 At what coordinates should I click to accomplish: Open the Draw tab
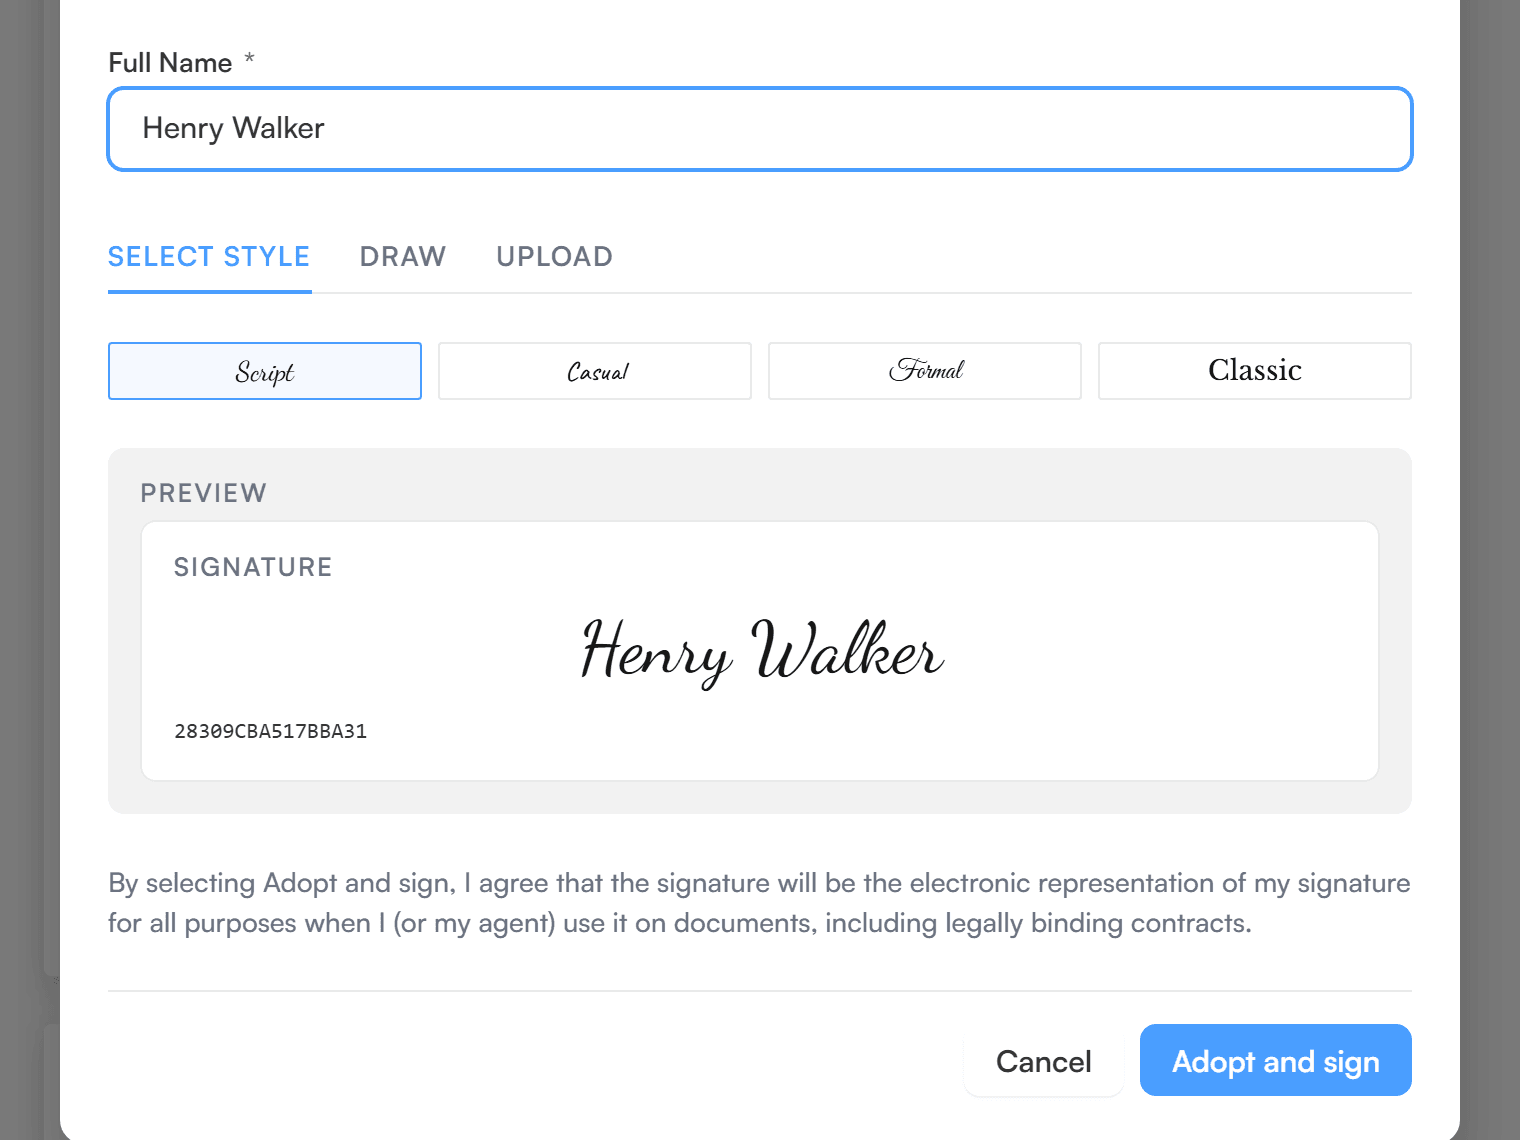click(x=403, y=257)
